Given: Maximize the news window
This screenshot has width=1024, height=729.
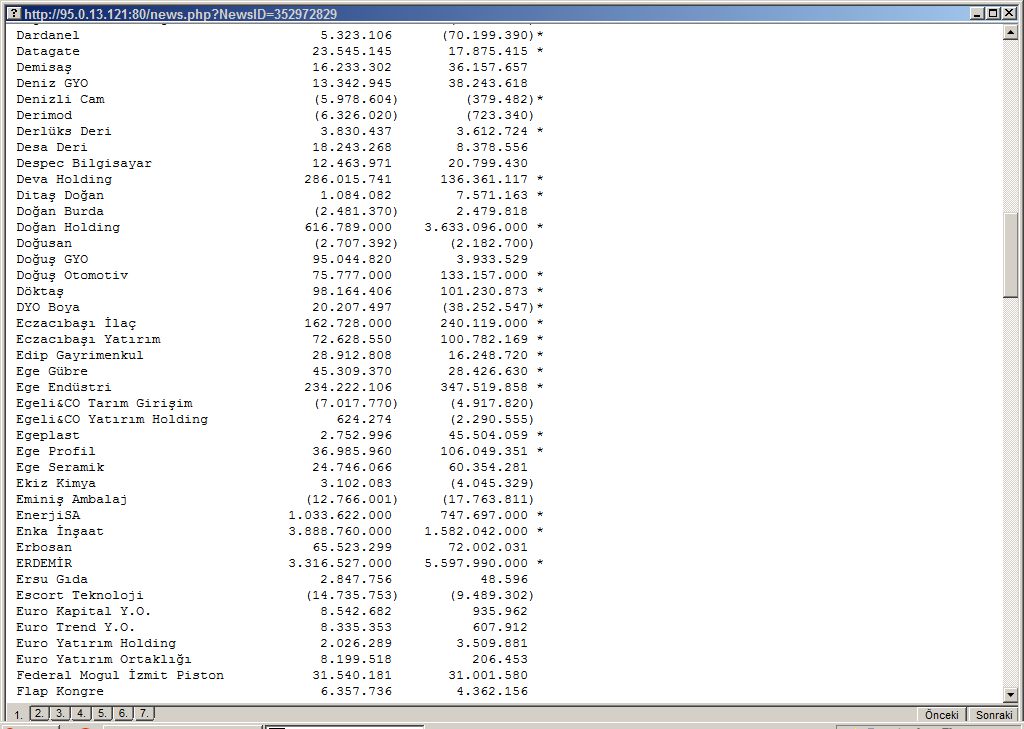Looking at the screenshot, I should pos(992,13).
